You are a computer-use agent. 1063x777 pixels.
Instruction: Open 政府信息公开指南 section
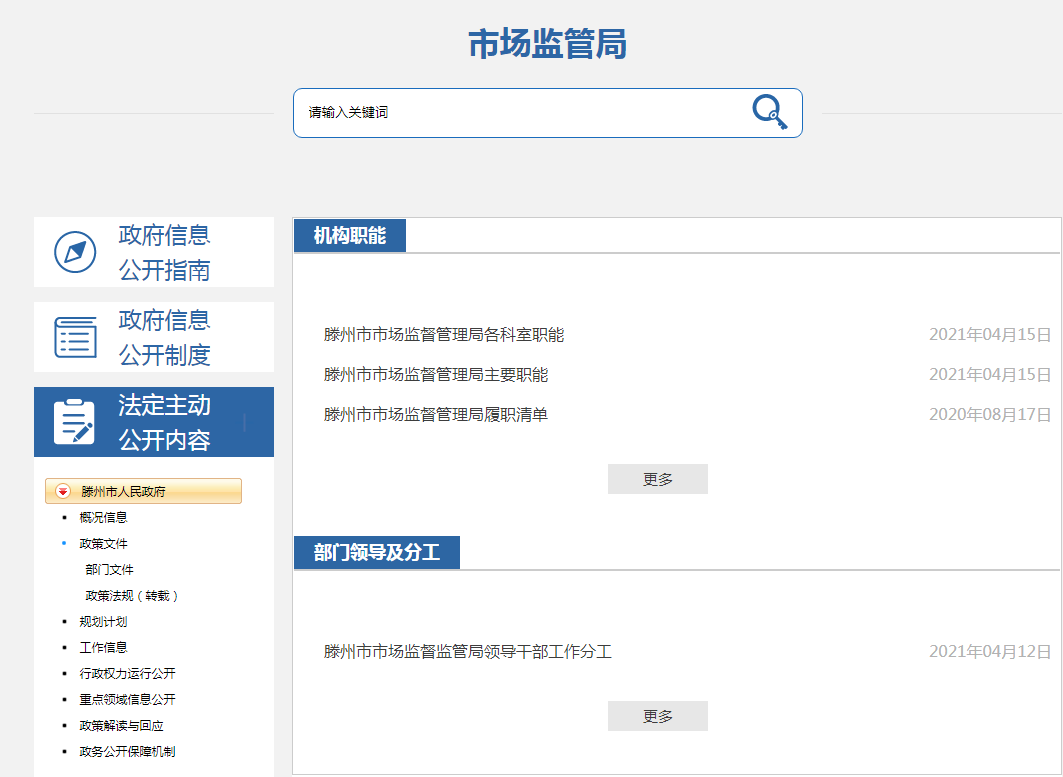(154, 252)
